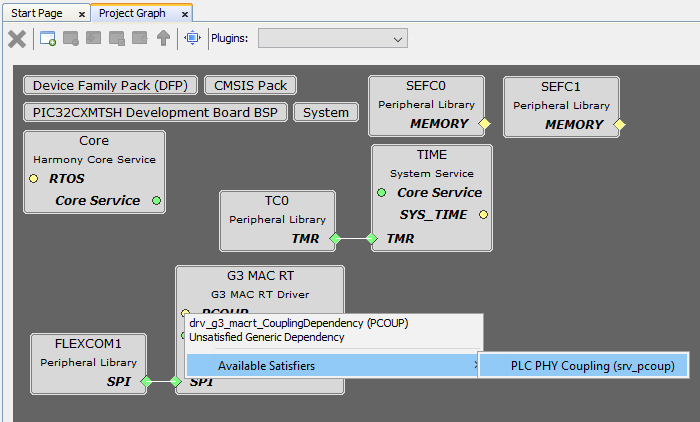Select PIC32CXMTSH Development Board BSP component
Screen dimensions: 700x422
(x=155, y=113)
